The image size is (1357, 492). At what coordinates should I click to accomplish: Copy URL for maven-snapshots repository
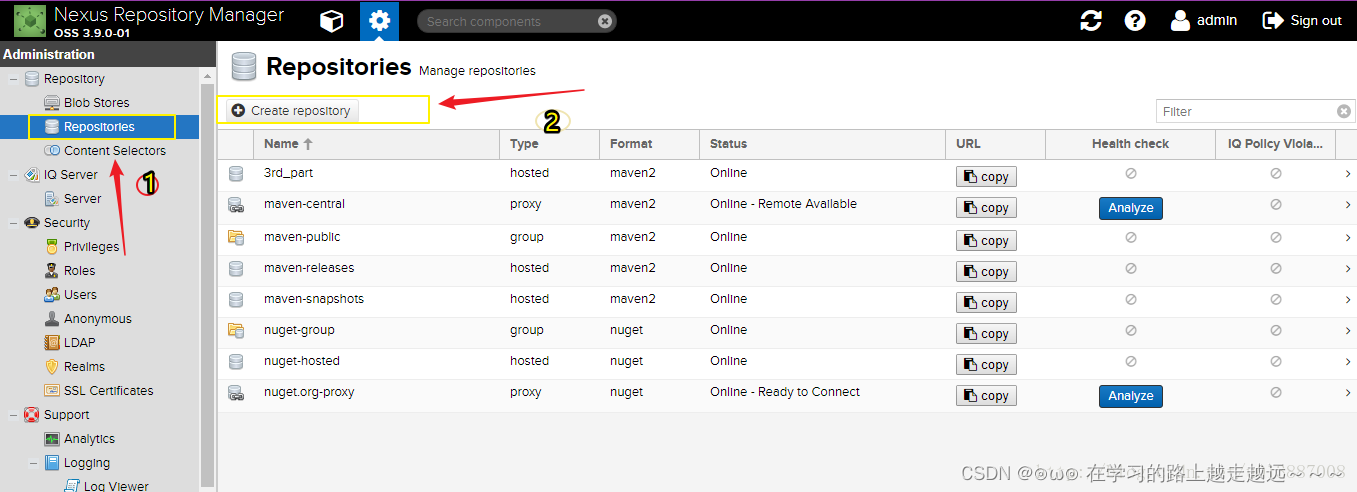pos(986,303)
